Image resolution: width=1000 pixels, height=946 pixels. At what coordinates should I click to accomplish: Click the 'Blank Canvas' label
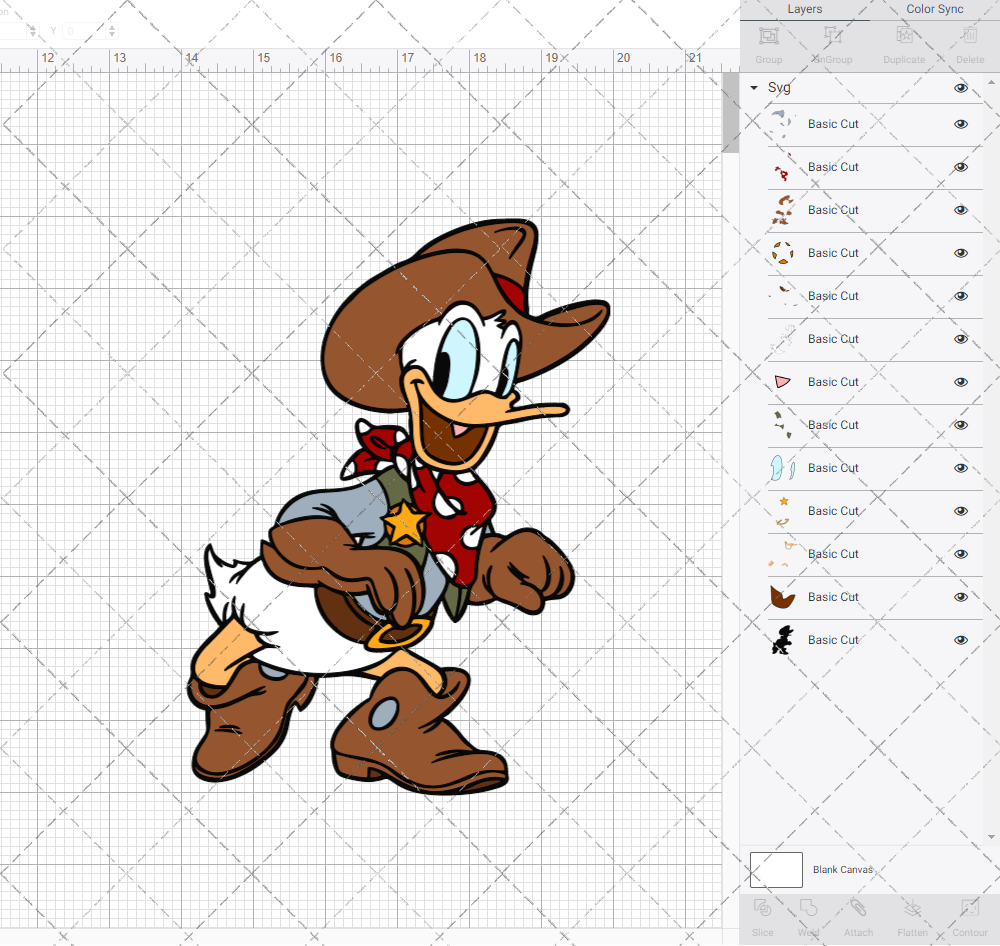tap(842, 869)
